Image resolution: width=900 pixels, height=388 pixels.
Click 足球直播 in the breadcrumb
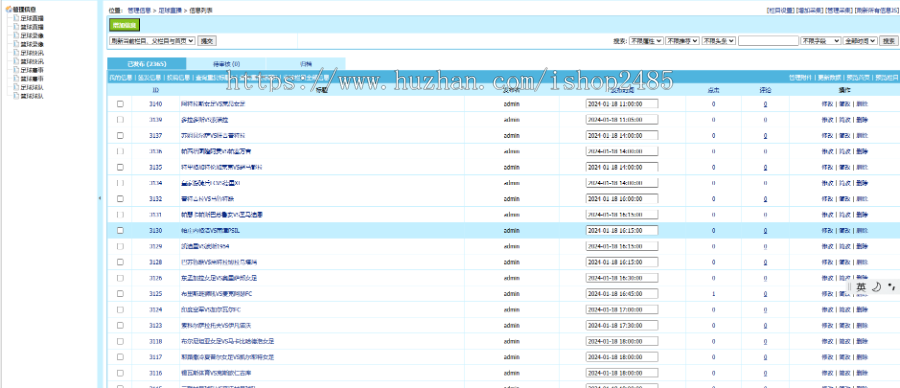169,10
